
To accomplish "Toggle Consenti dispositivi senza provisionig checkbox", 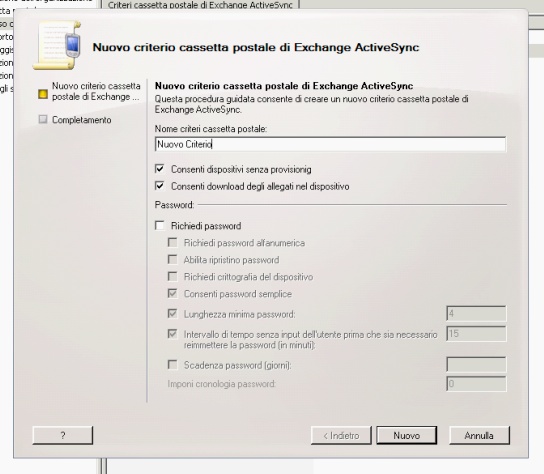I will [x=160, y=169].
